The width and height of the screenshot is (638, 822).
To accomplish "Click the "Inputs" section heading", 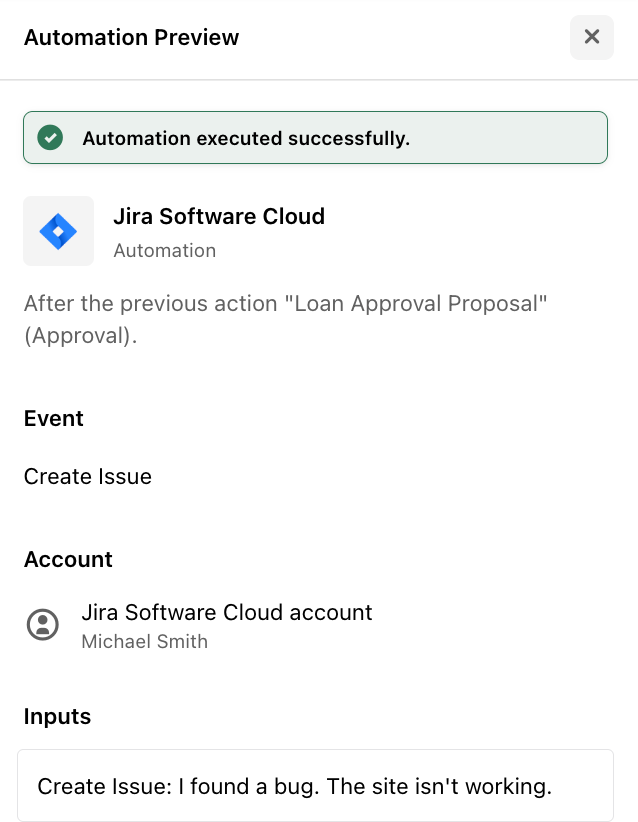I will tap(57, 716).
